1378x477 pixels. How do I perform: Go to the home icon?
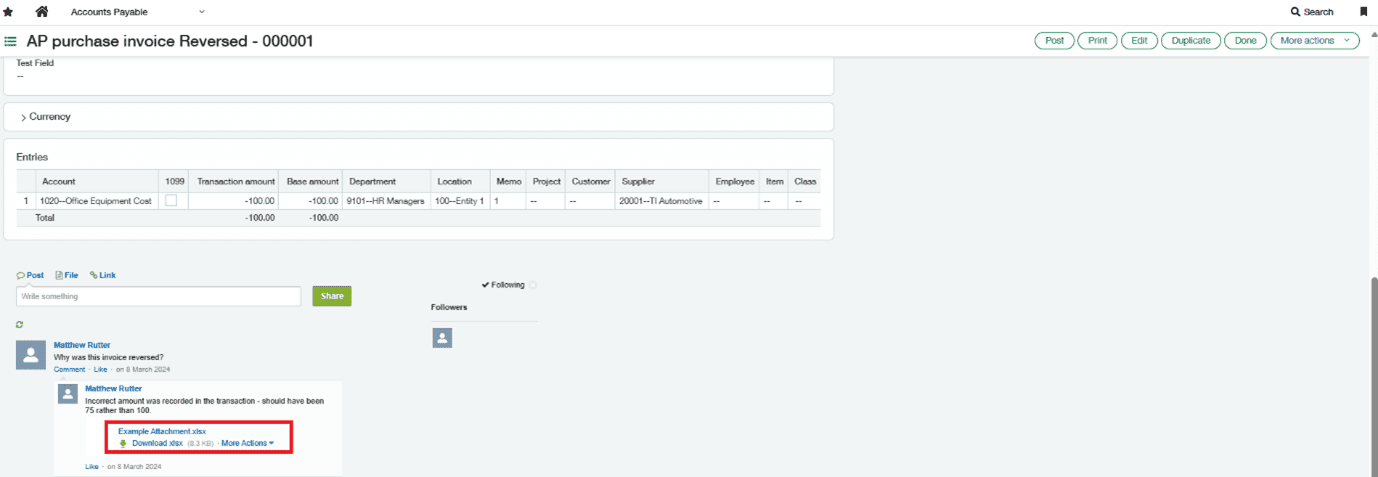pos(42,12)
